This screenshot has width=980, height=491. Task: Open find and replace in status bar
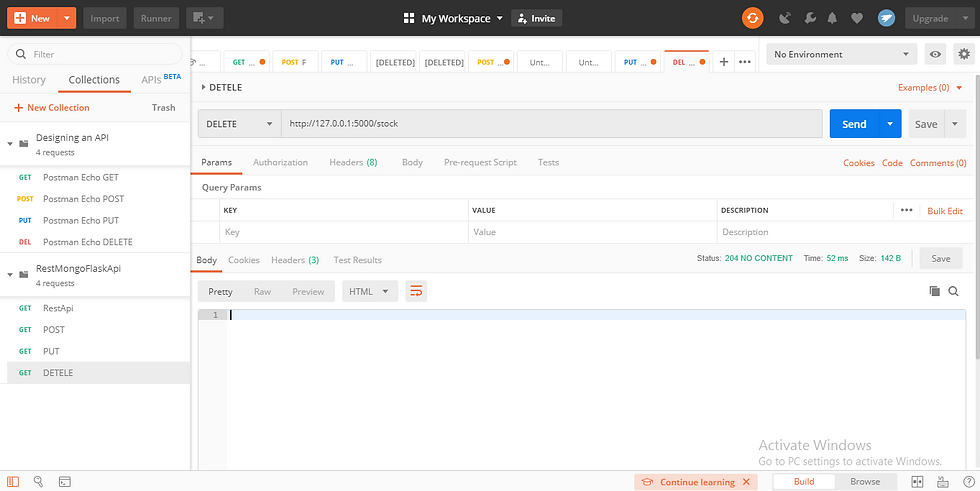coord(39,482)
